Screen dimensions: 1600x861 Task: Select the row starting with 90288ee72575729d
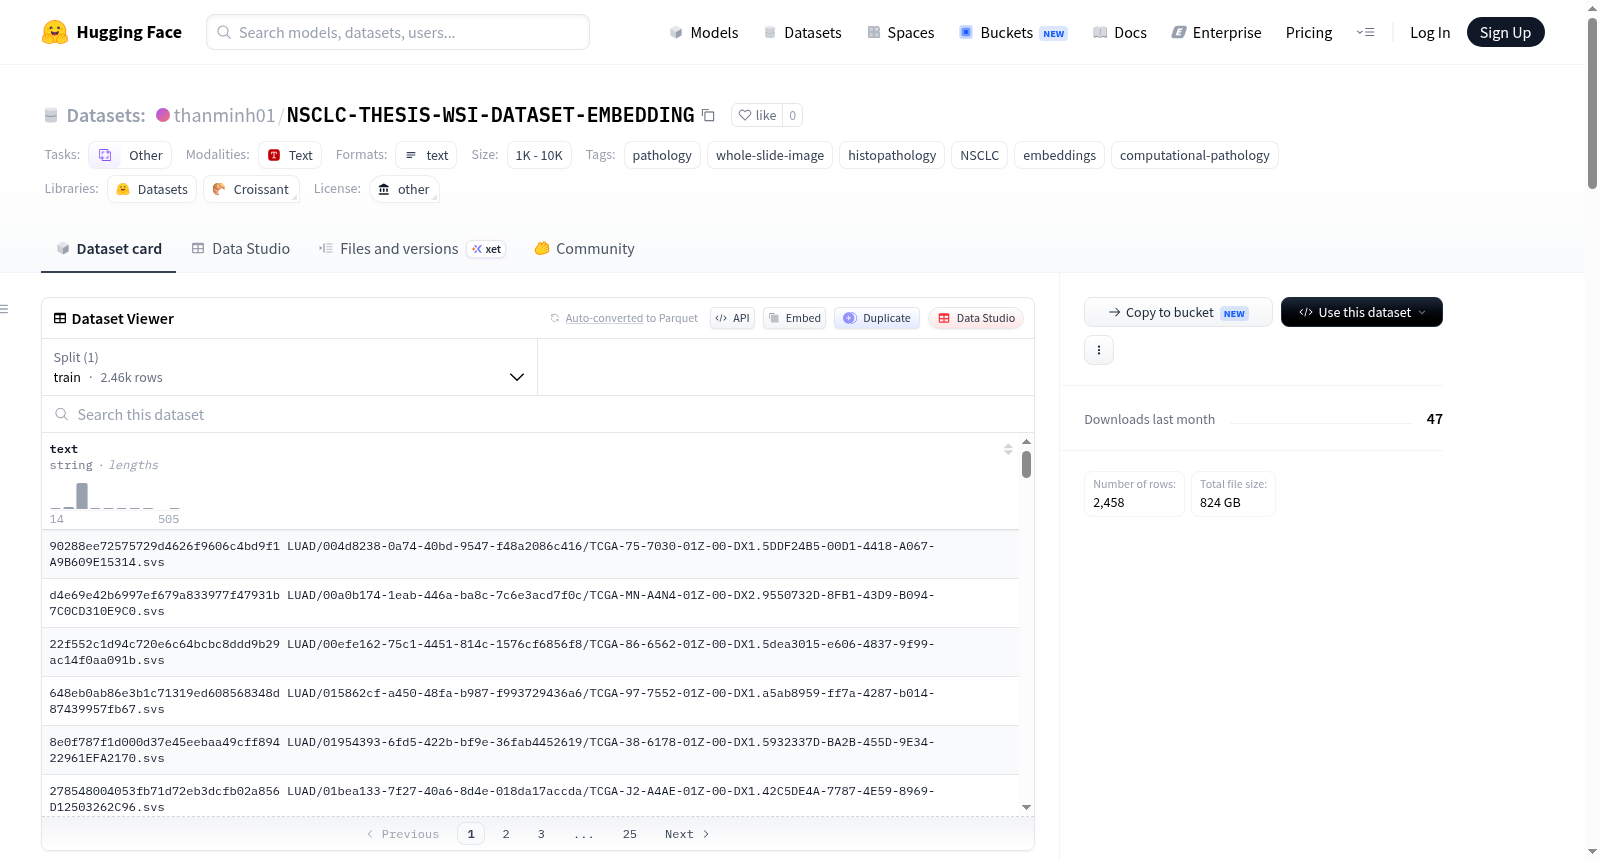point(530,554)
